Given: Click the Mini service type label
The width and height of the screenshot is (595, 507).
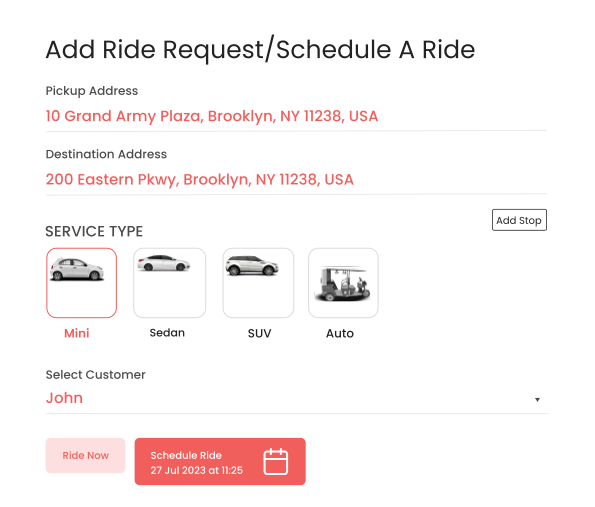Looking at the screenshot, I should coord(77,333).
